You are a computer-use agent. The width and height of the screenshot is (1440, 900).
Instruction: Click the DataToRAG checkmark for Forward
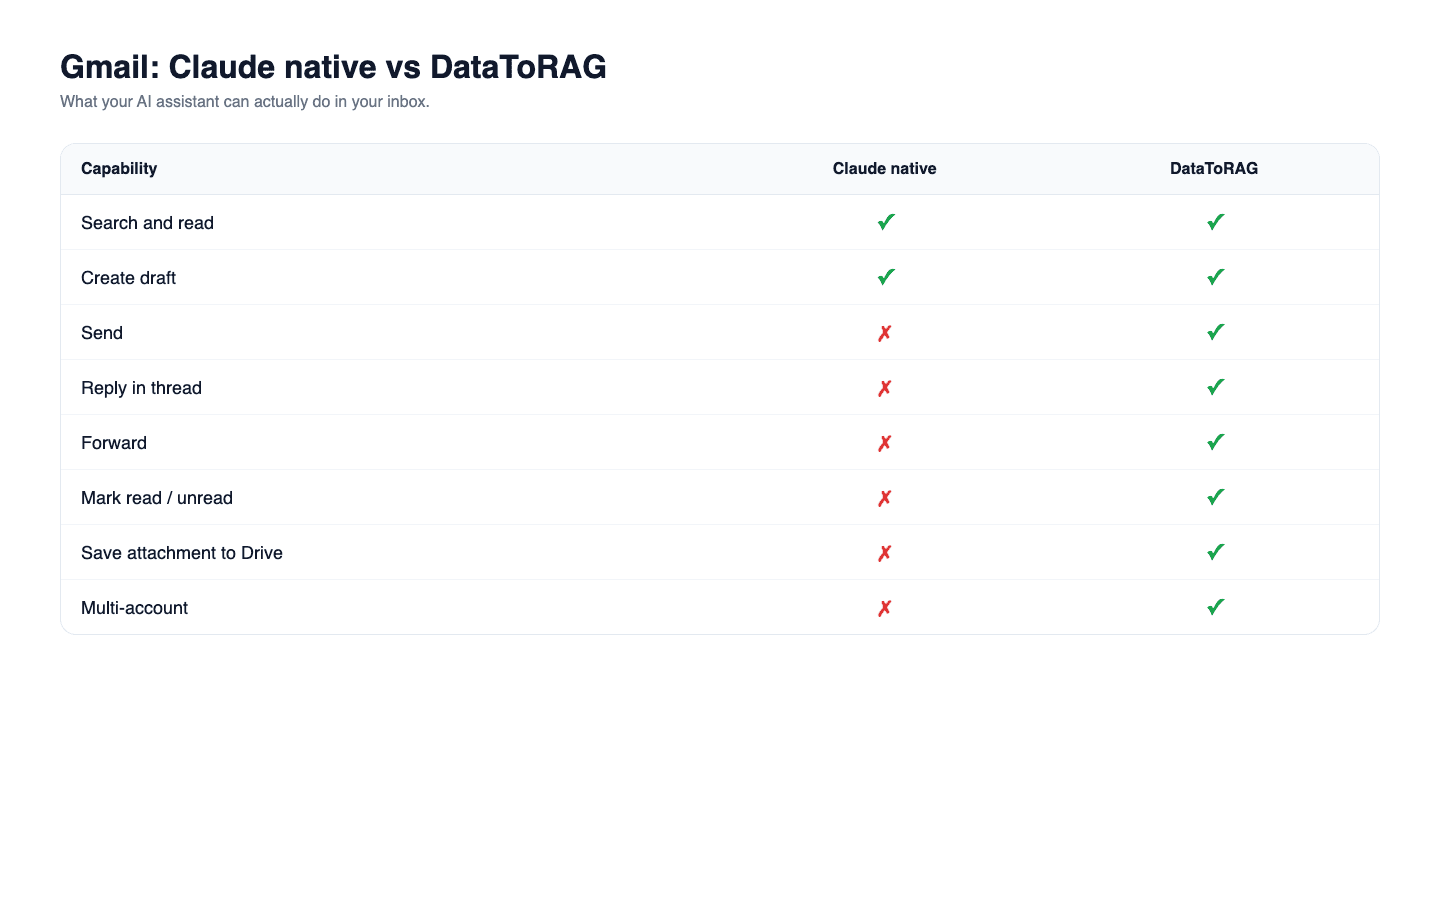[1215, 442]
